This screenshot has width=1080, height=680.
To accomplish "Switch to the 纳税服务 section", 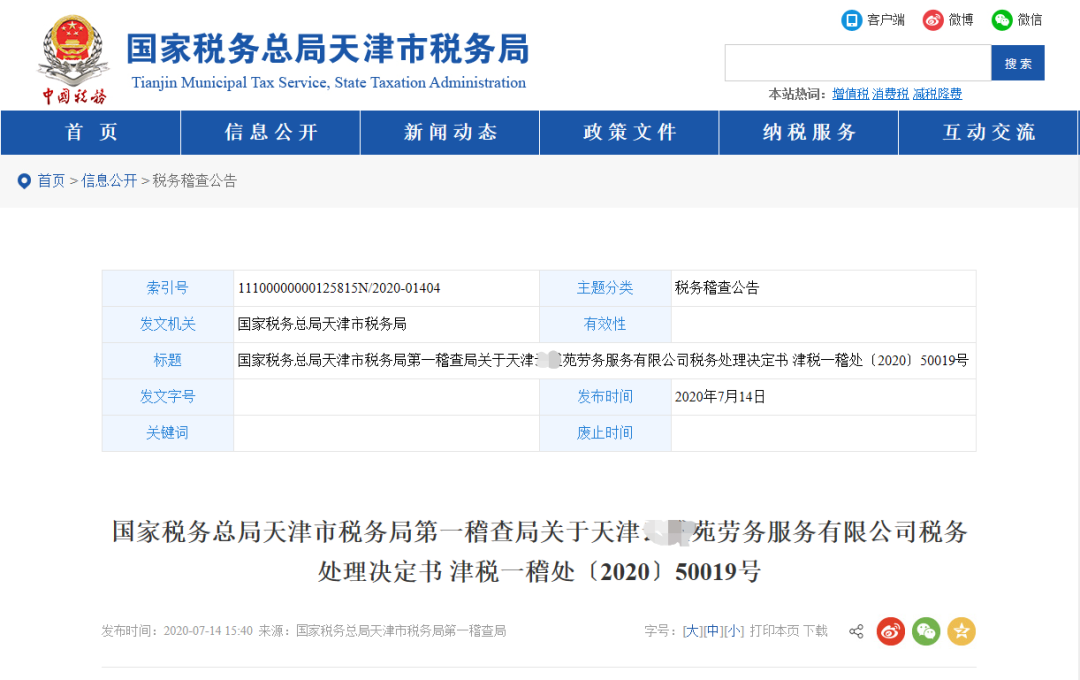I will tap(808, 132).
